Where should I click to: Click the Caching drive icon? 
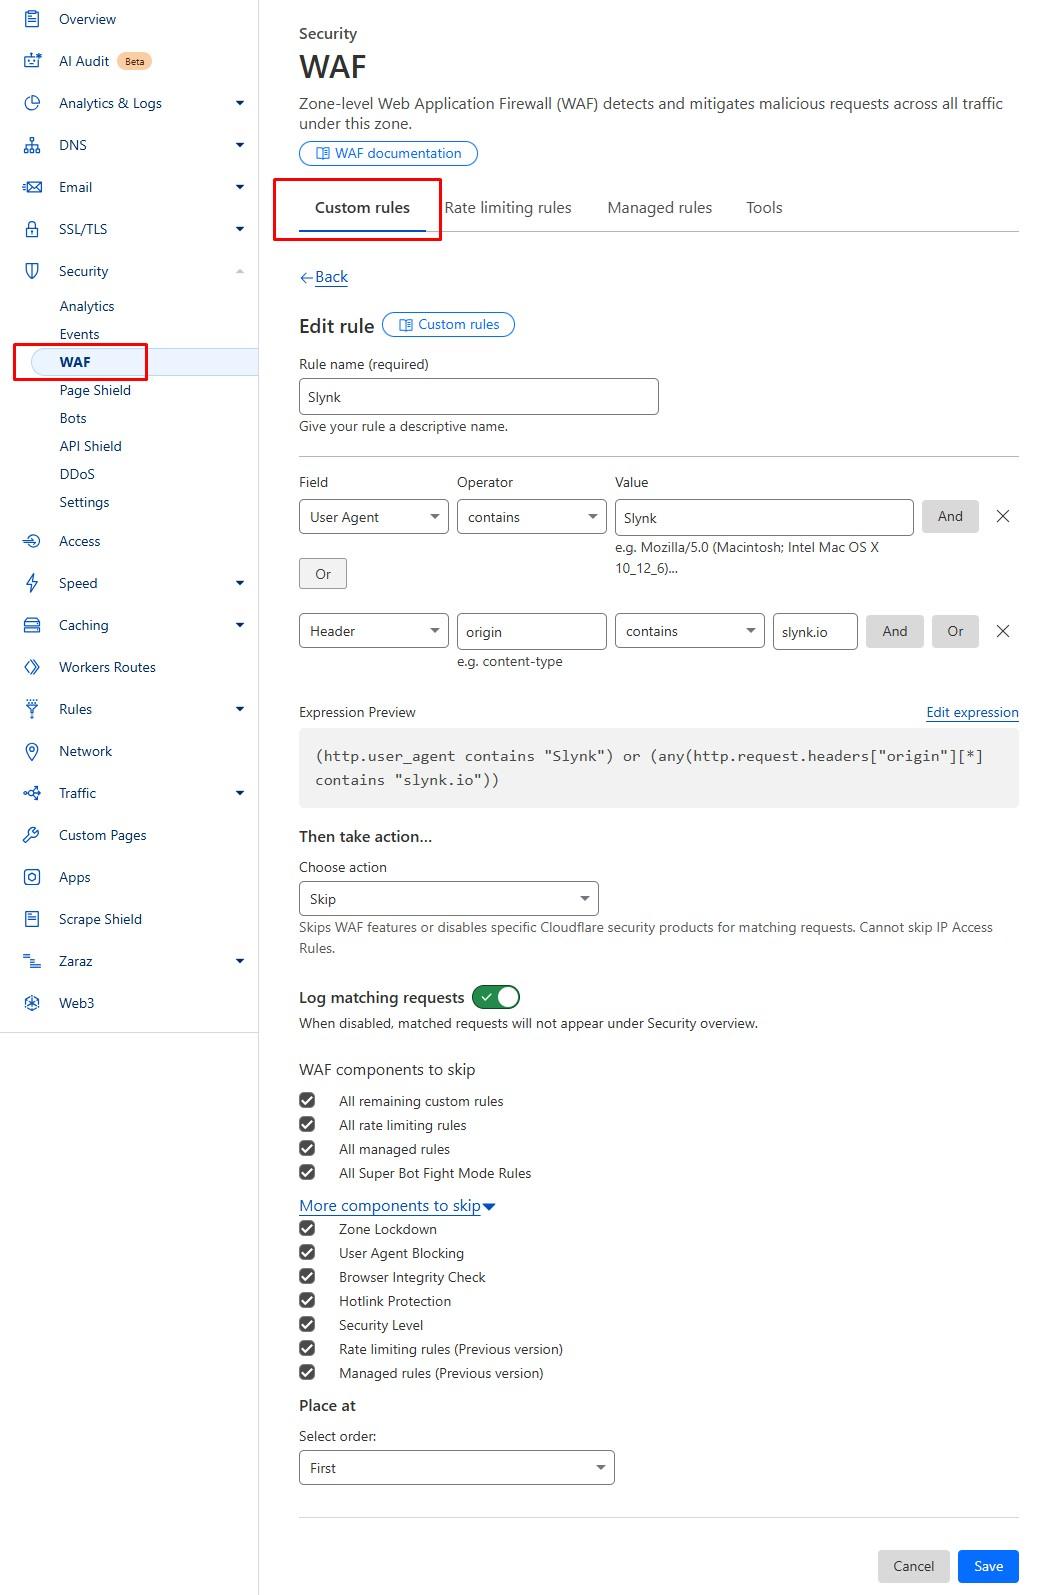pyautogui.click(x=32, y=625)
